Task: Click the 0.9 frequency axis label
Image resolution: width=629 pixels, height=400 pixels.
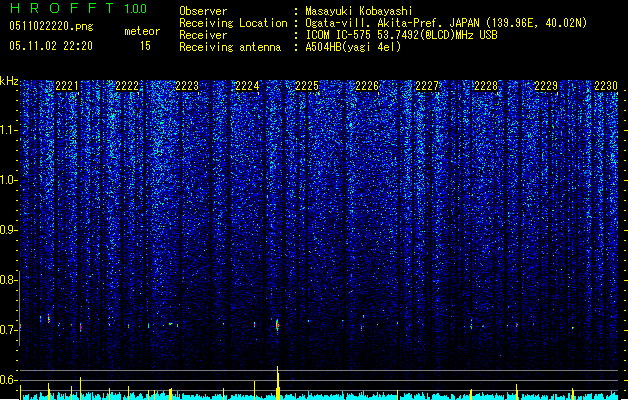Action: (x=8, y=230)
